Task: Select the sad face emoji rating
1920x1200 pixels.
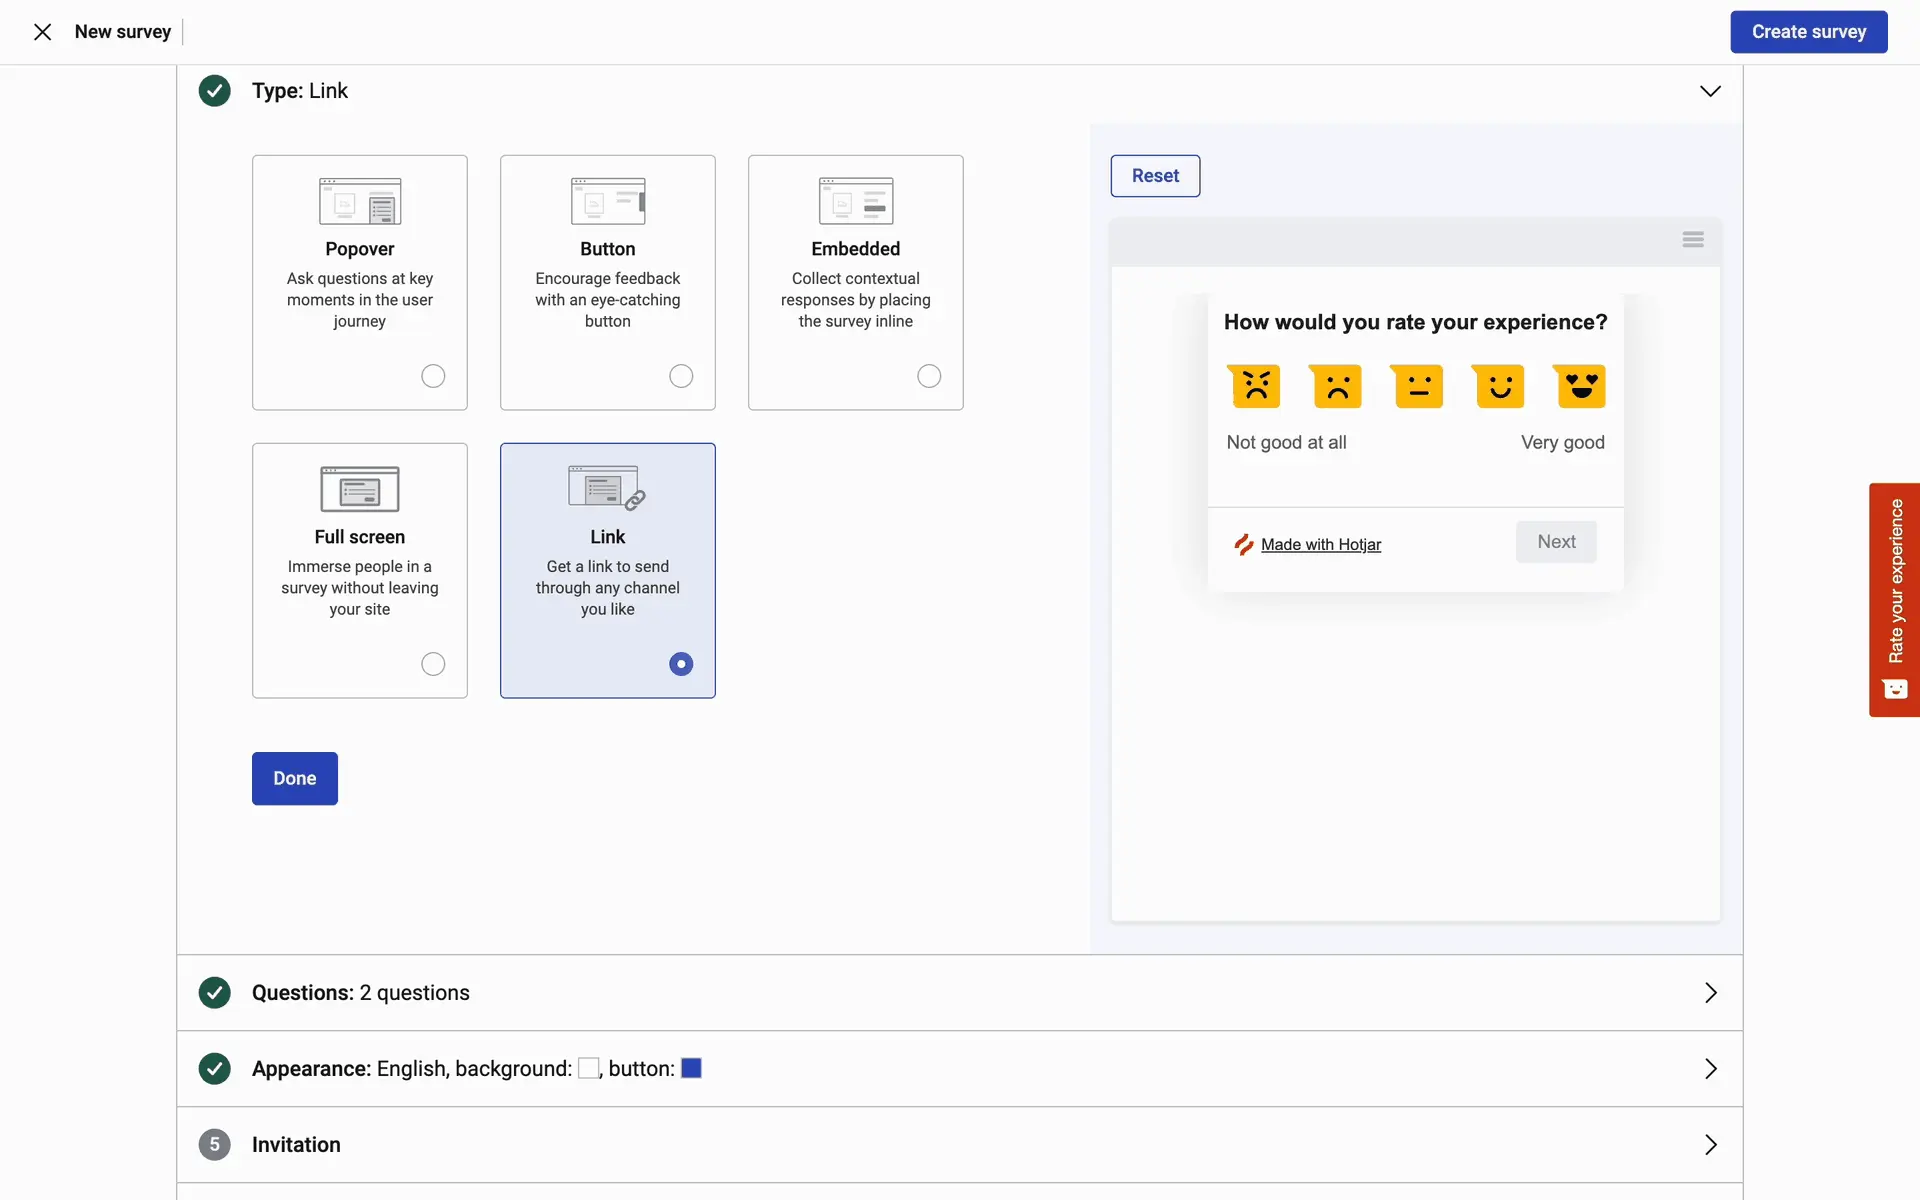Action: tap(1337, 386)
